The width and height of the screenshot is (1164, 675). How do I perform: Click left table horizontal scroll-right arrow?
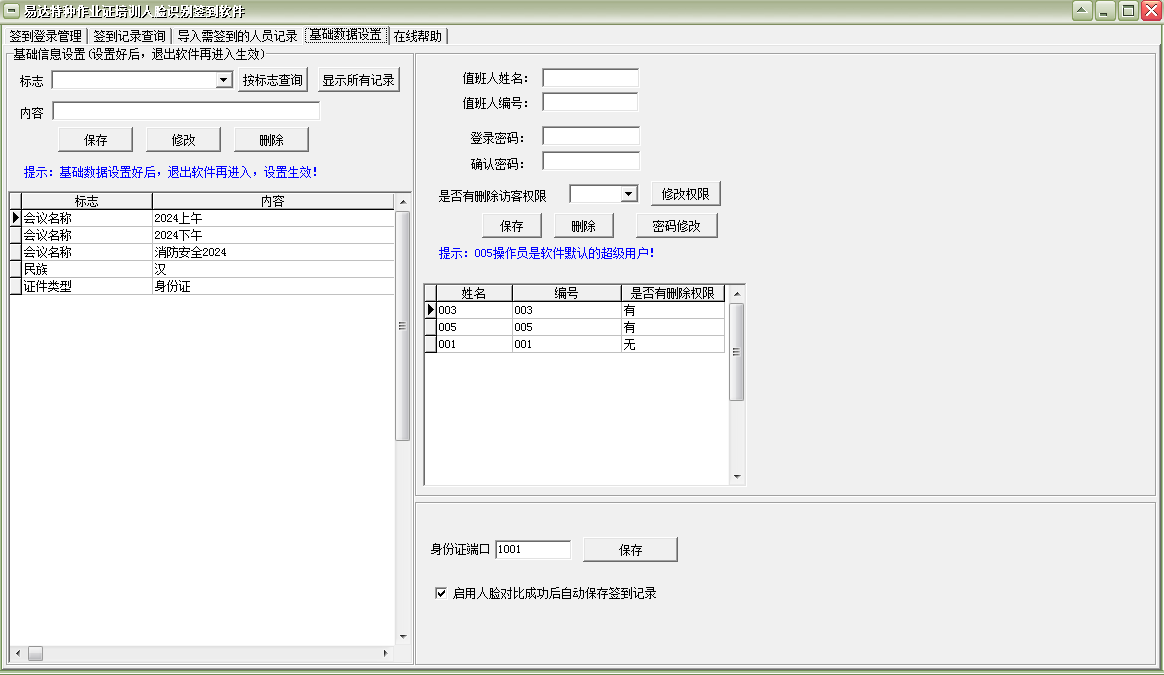385,653
